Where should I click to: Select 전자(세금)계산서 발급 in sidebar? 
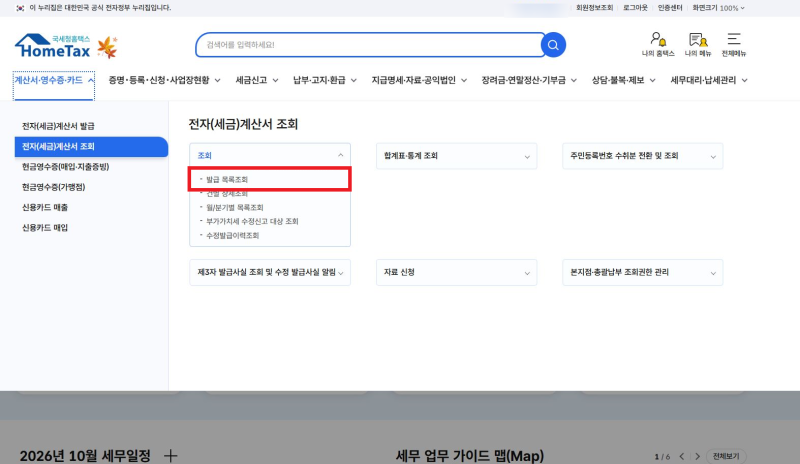coord(58,126)
